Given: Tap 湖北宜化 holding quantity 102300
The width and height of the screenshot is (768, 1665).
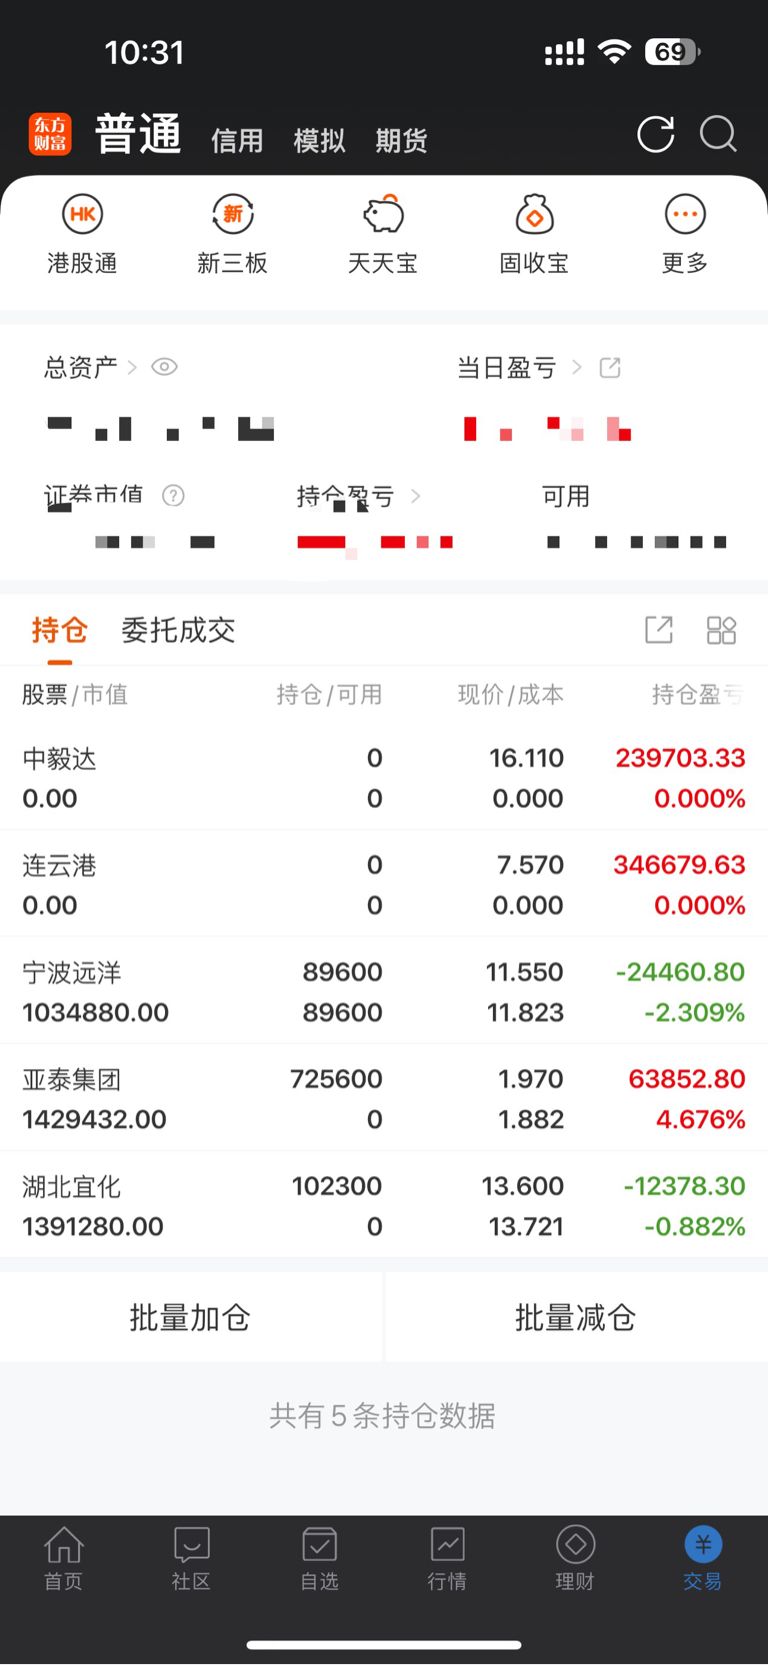Looking at the screenshot, I should coord(337,1186).
